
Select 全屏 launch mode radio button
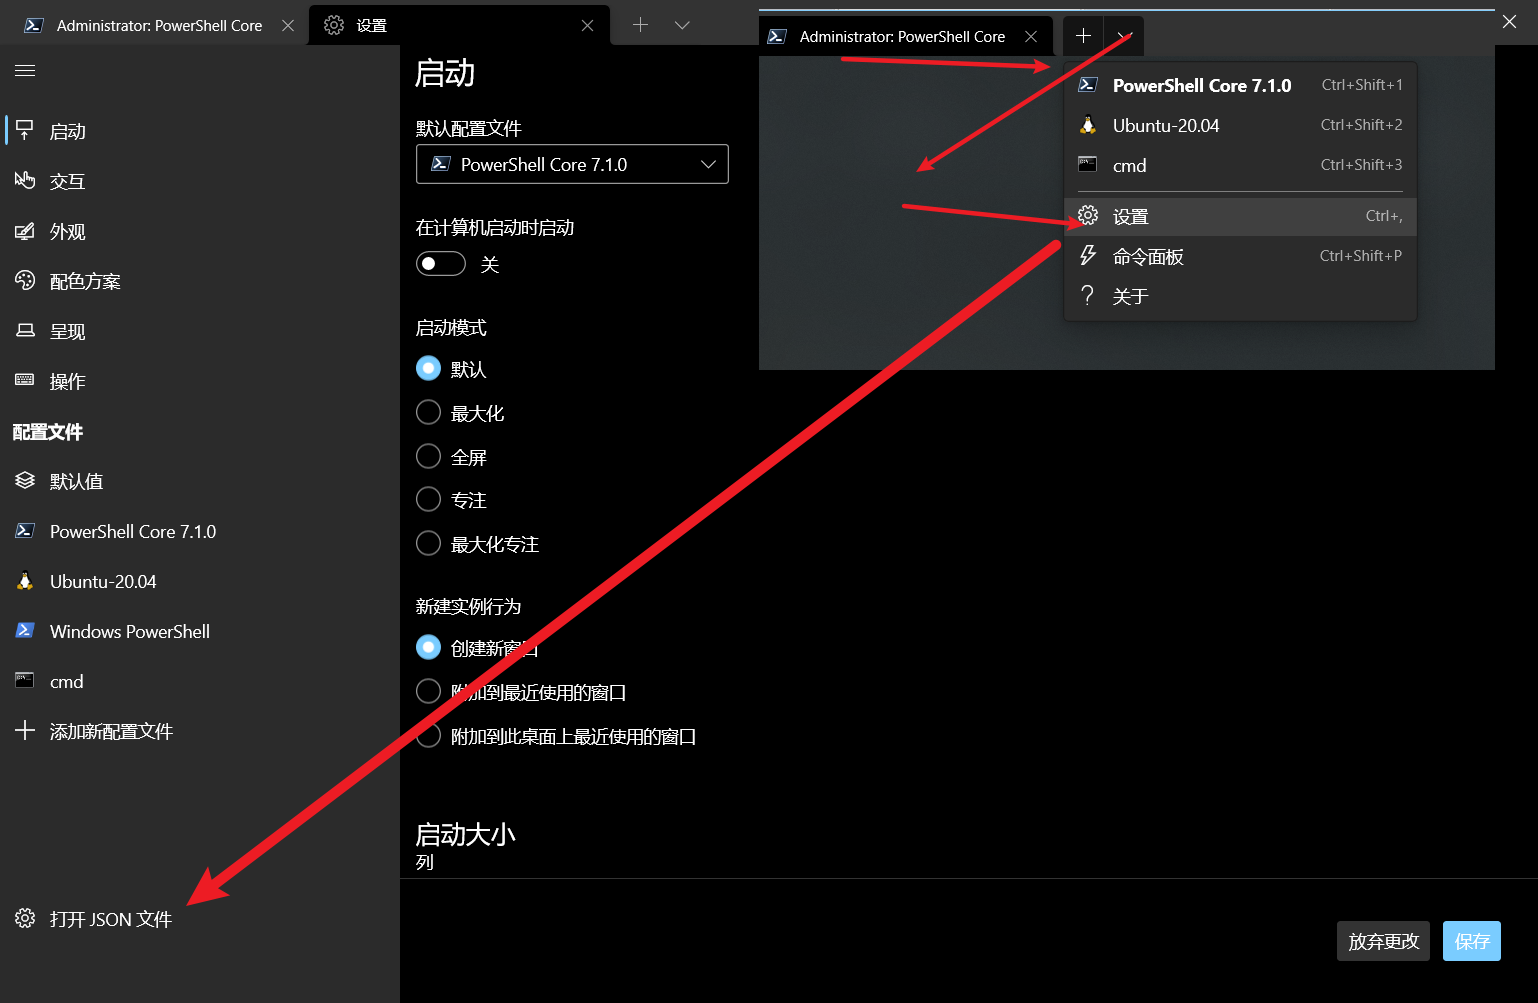click(428, 456)
